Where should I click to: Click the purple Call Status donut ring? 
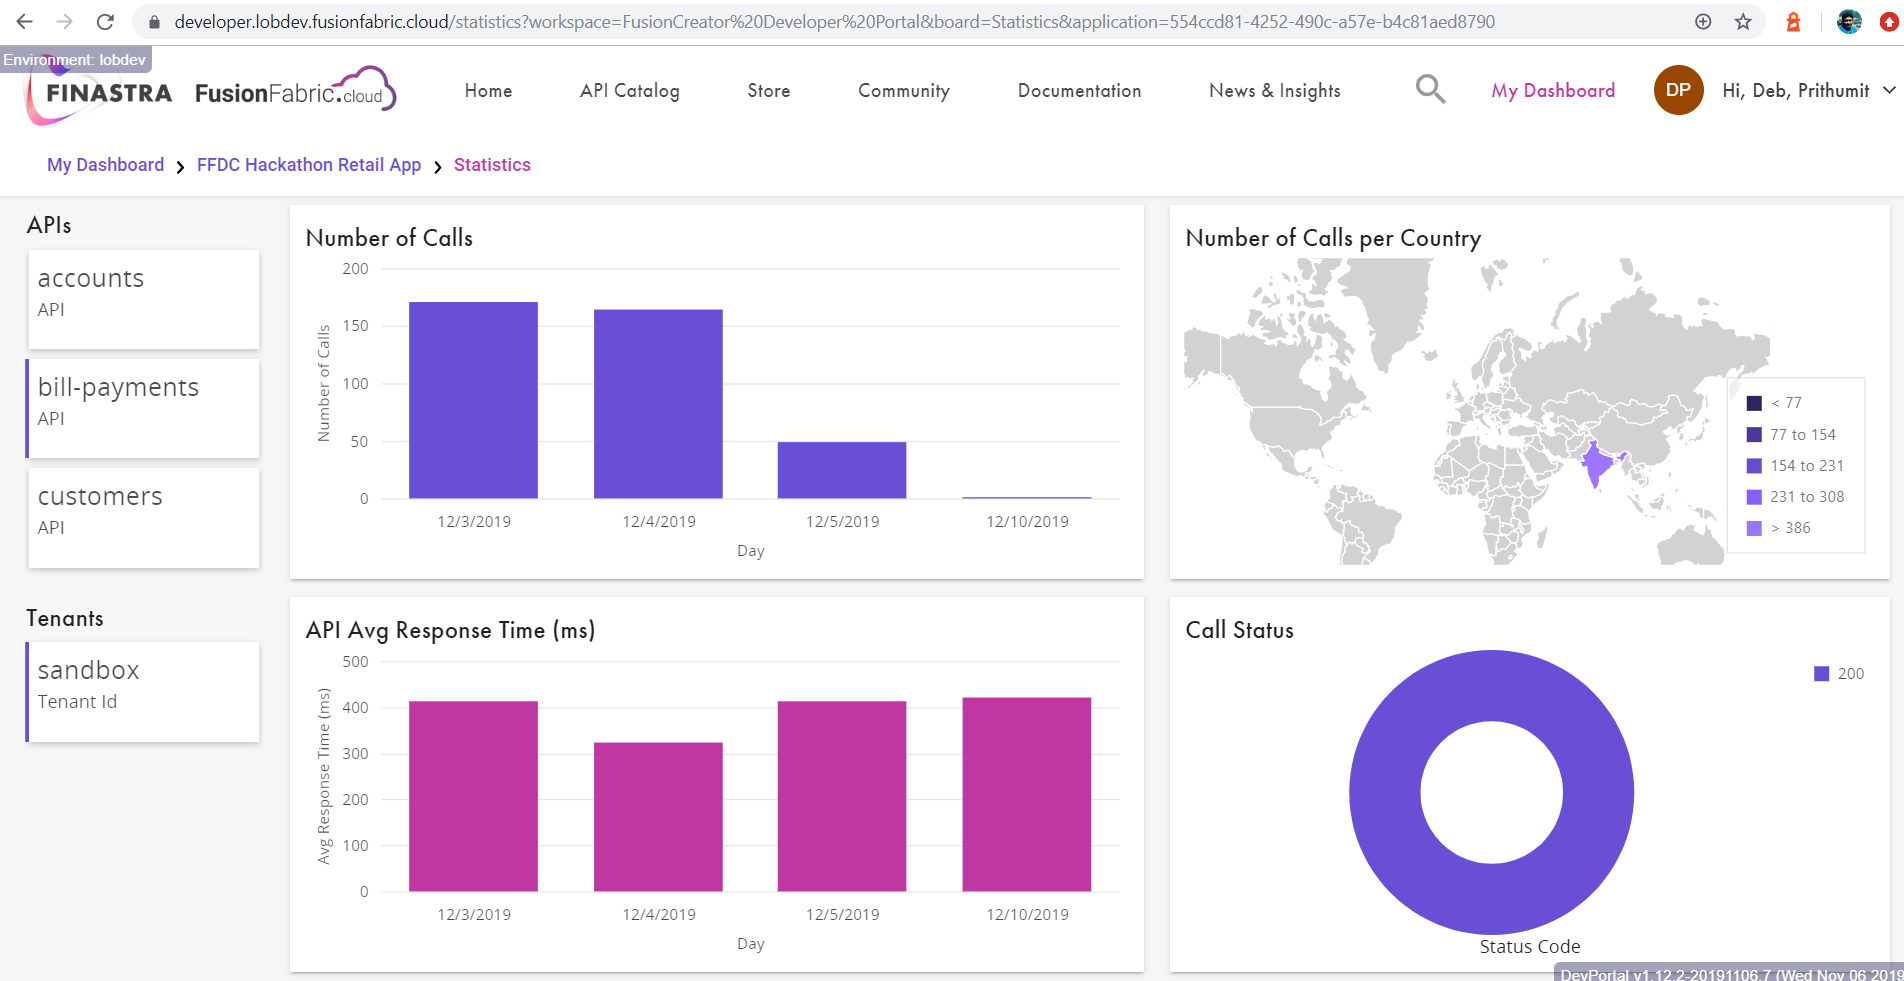[x=1385, y=793]
